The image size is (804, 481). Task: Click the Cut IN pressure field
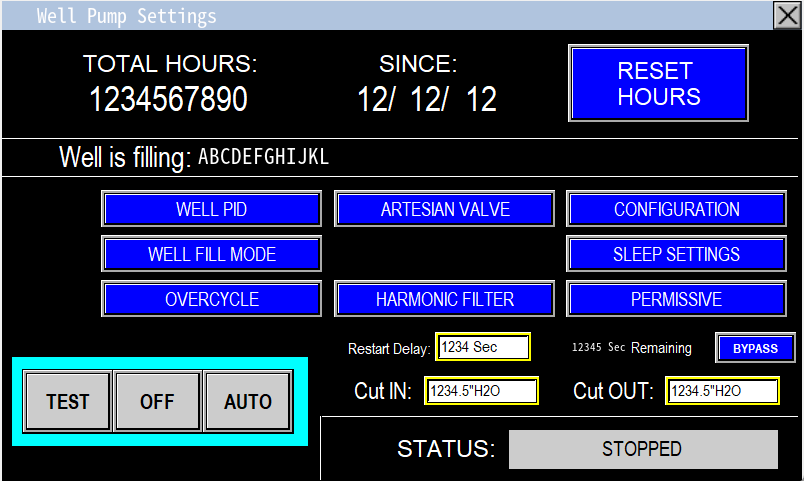point(482,391)
